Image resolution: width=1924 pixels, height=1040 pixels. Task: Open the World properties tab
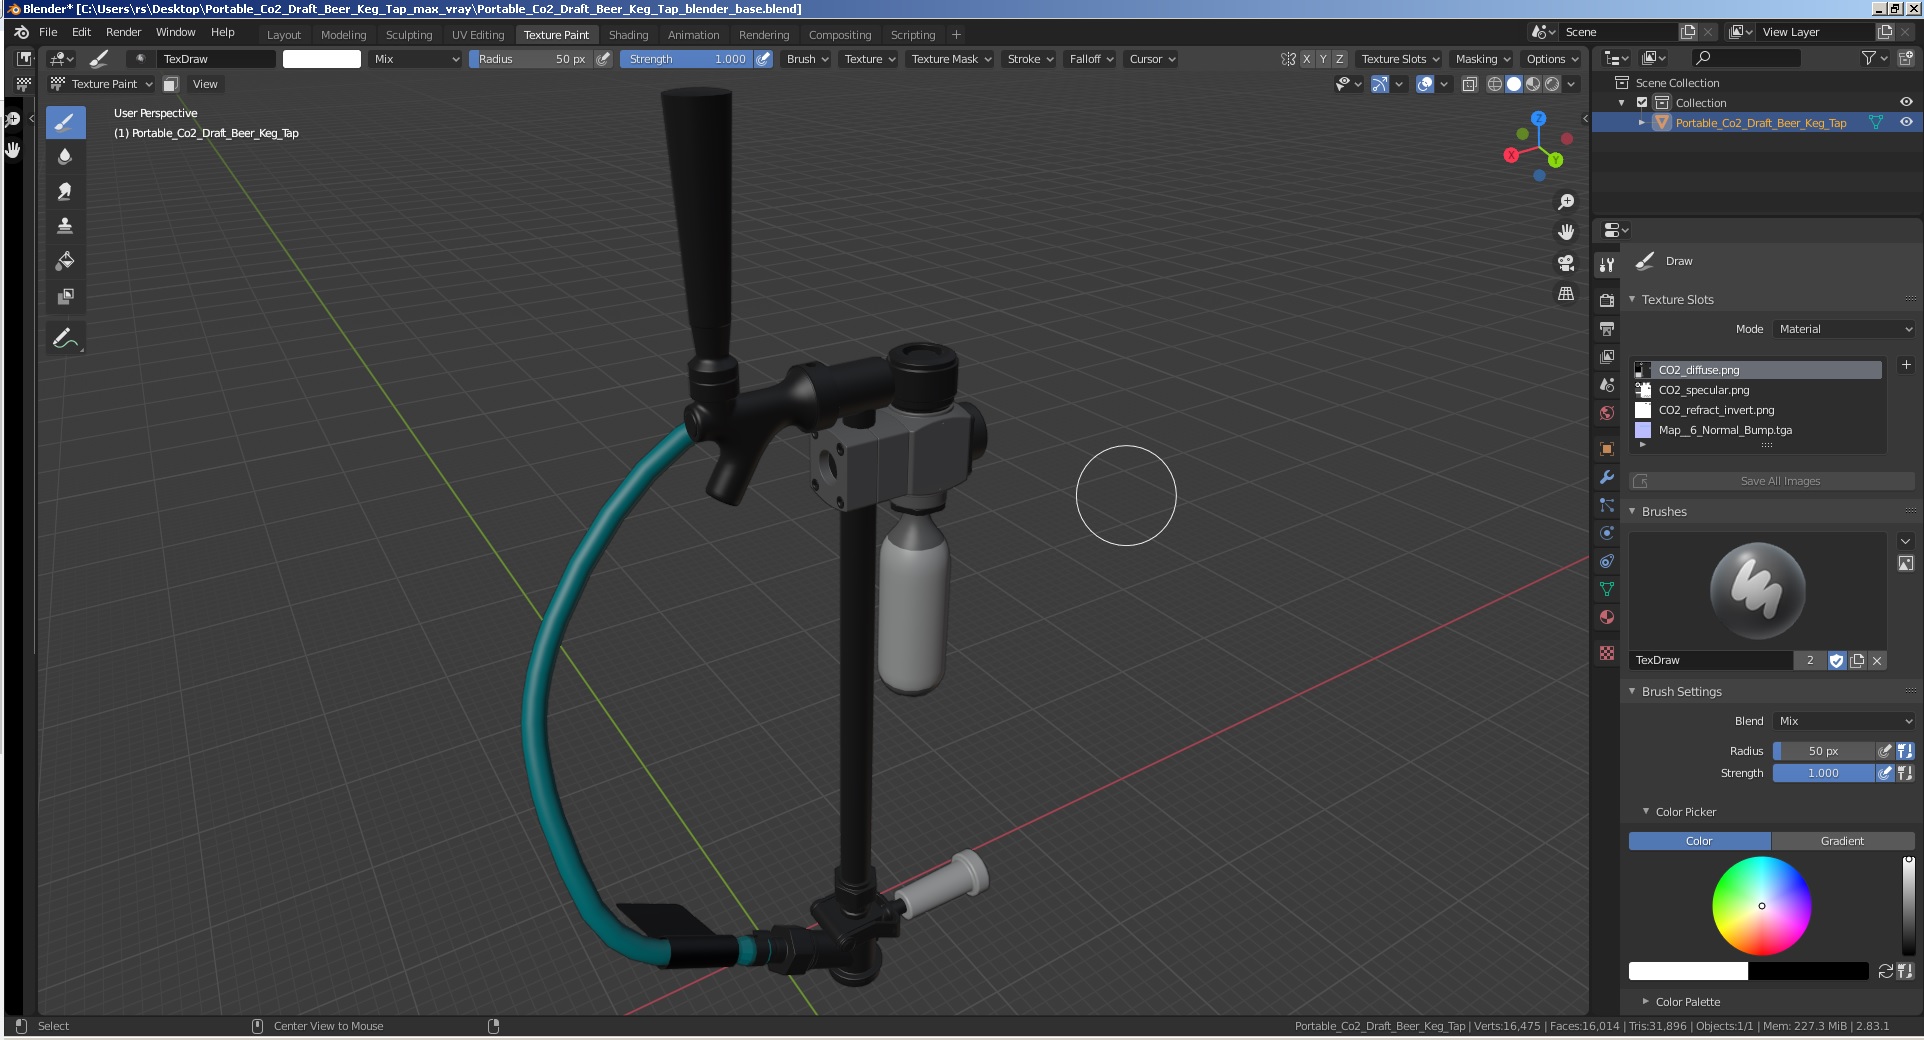tap(1607, 413)
